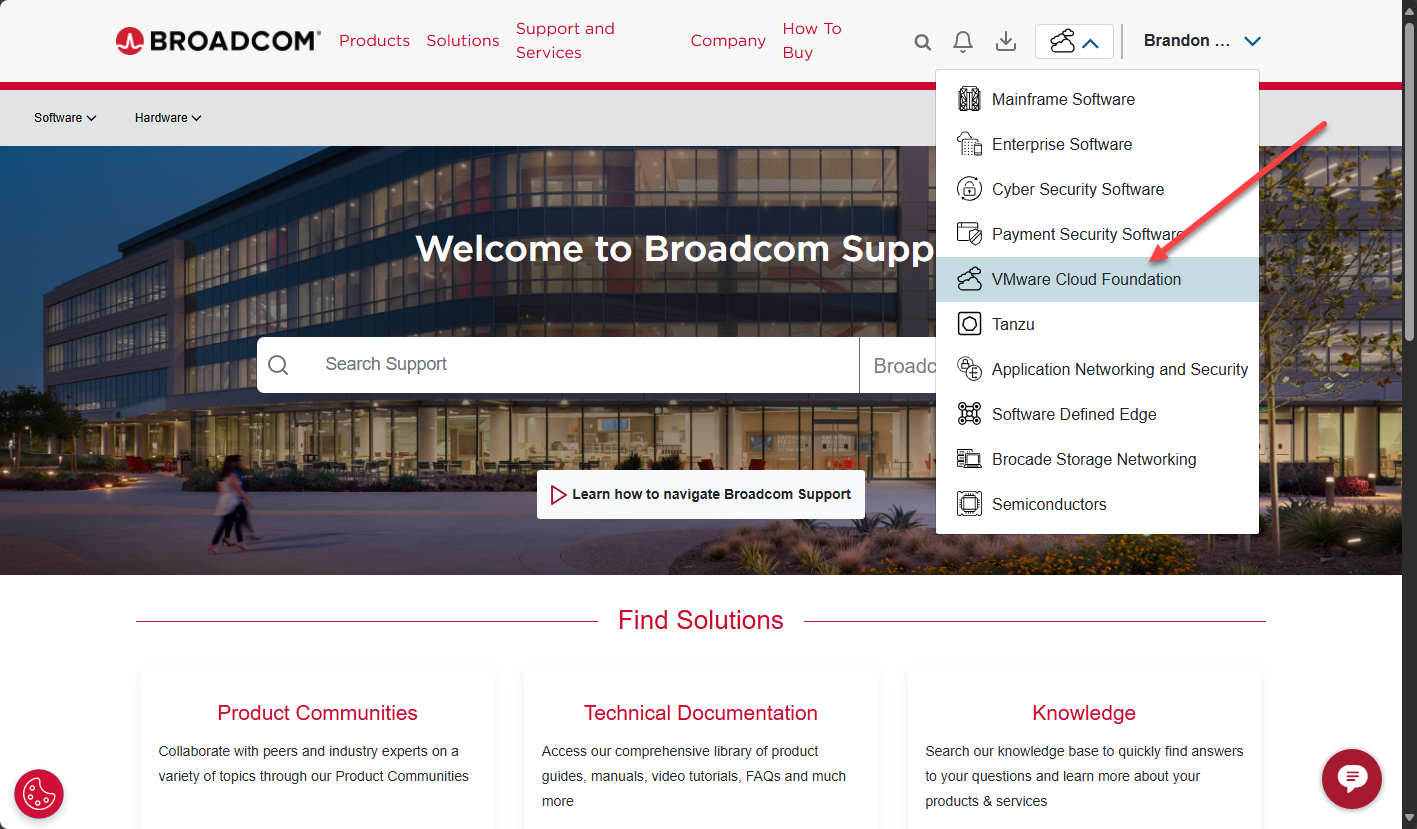Image resolution: width=1417 pixels, height=829 pixels.
Task: Open the Company navigation menu
Action: coord(728,41)
